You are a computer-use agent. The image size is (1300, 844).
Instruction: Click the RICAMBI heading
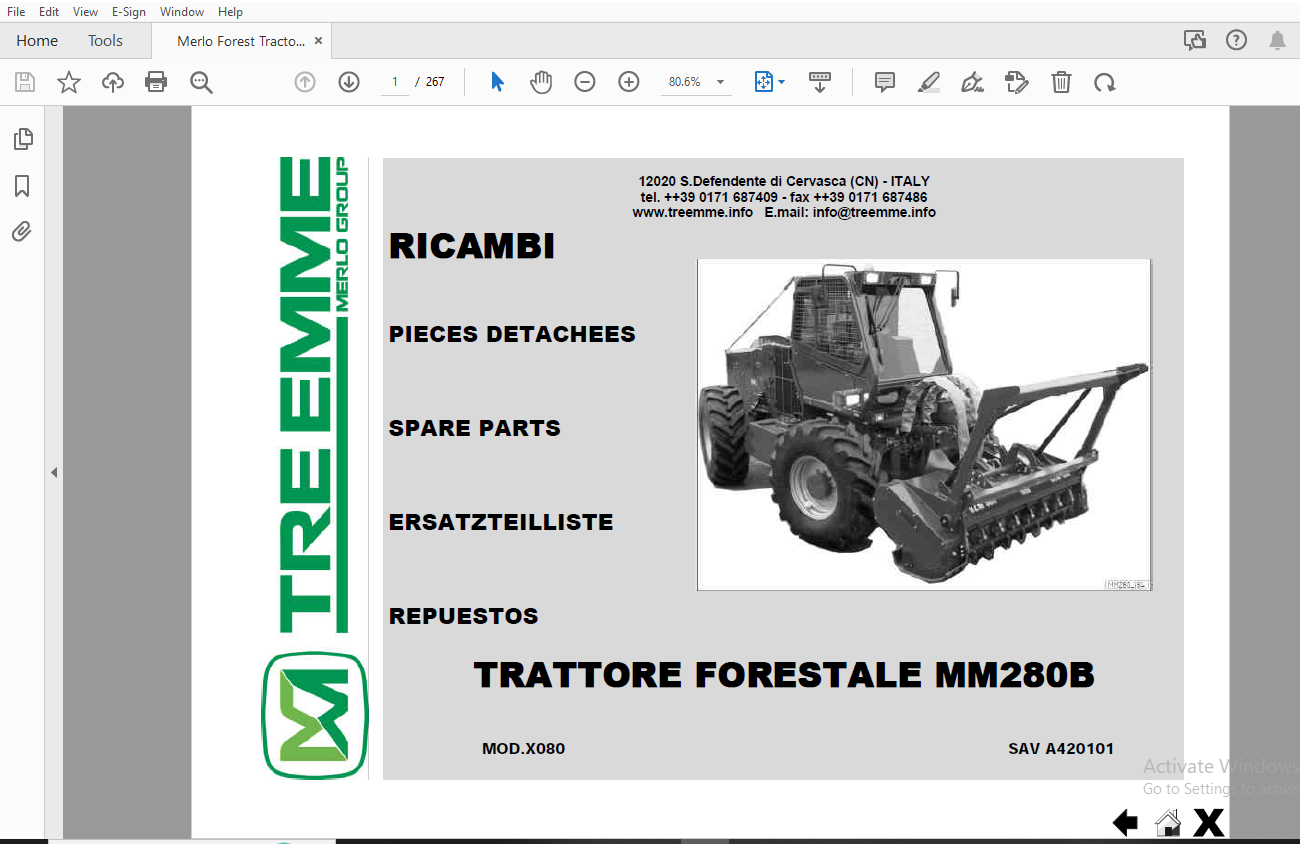coord(472,246)
